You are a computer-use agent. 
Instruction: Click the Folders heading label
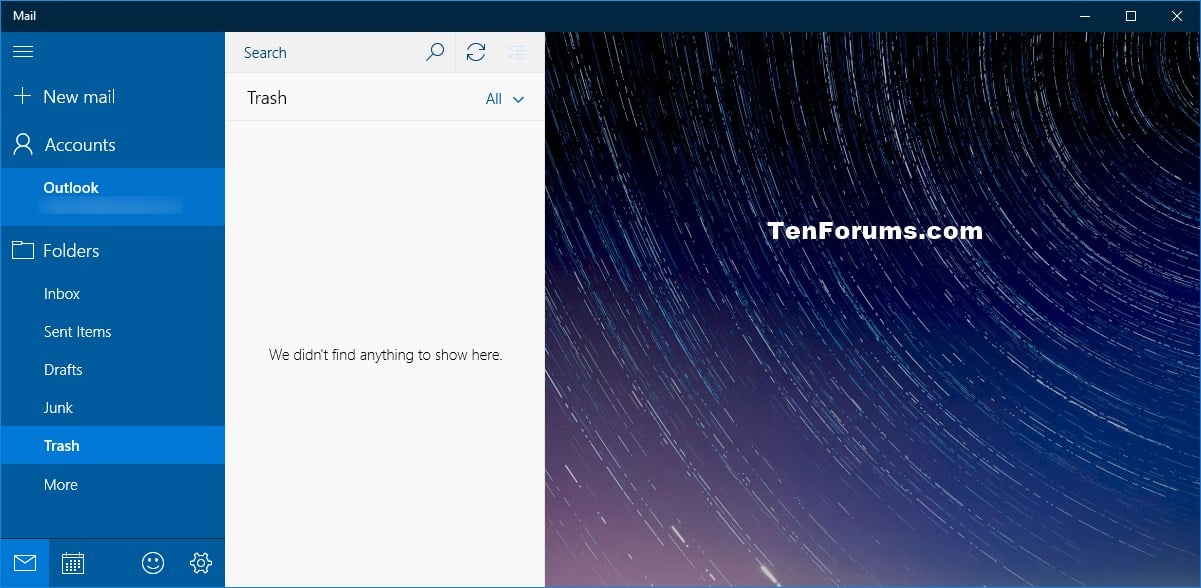[x=71, y=250]
